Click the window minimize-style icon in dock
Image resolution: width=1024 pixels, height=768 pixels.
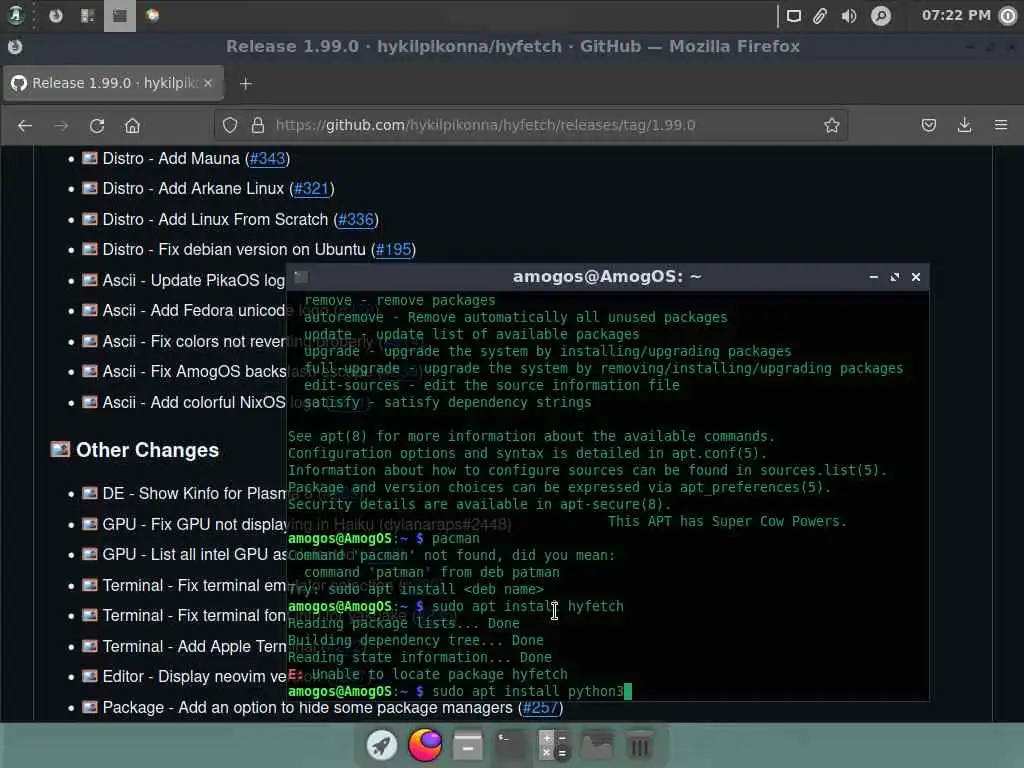468,745
